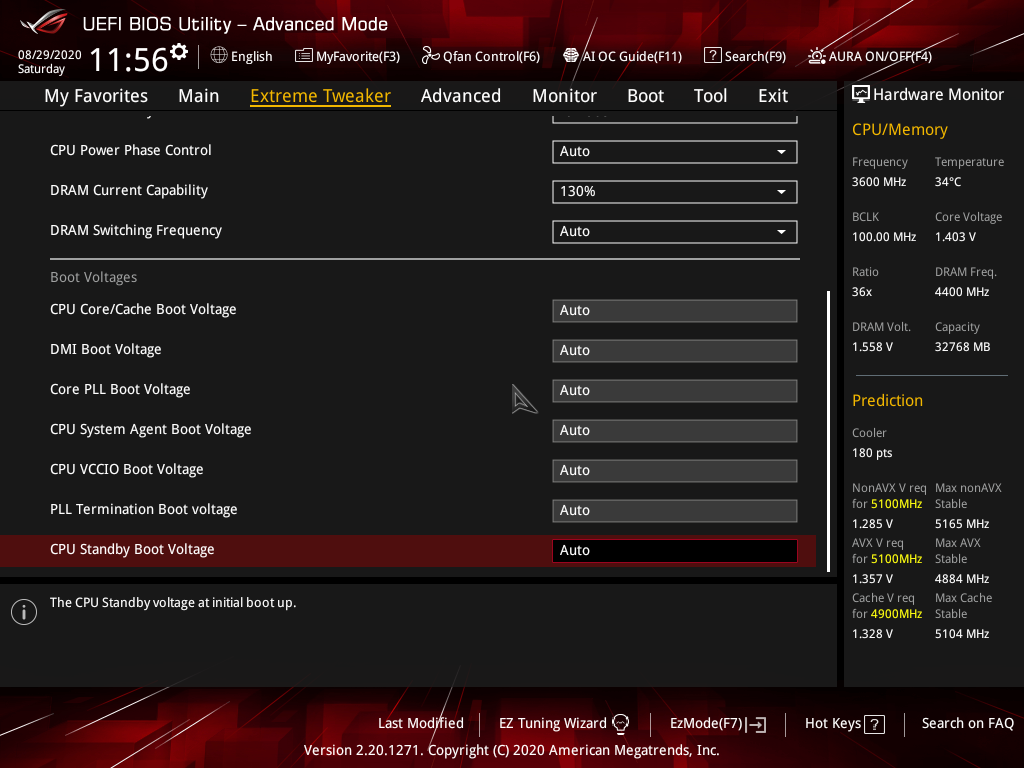1024x768 pixels.
Task: Click the Core PLL Boot Voltage field
Action: tap(675, 391)
